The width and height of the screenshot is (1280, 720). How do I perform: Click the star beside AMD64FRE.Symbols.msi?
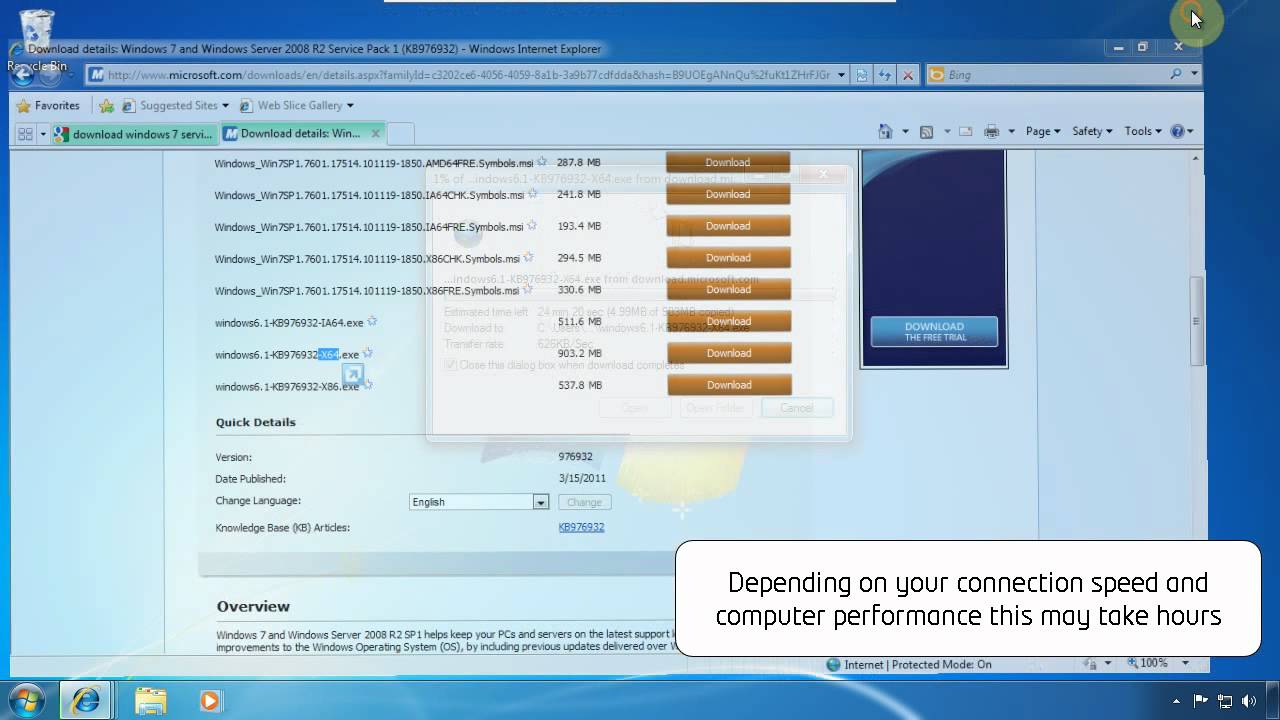pos(542,161)
